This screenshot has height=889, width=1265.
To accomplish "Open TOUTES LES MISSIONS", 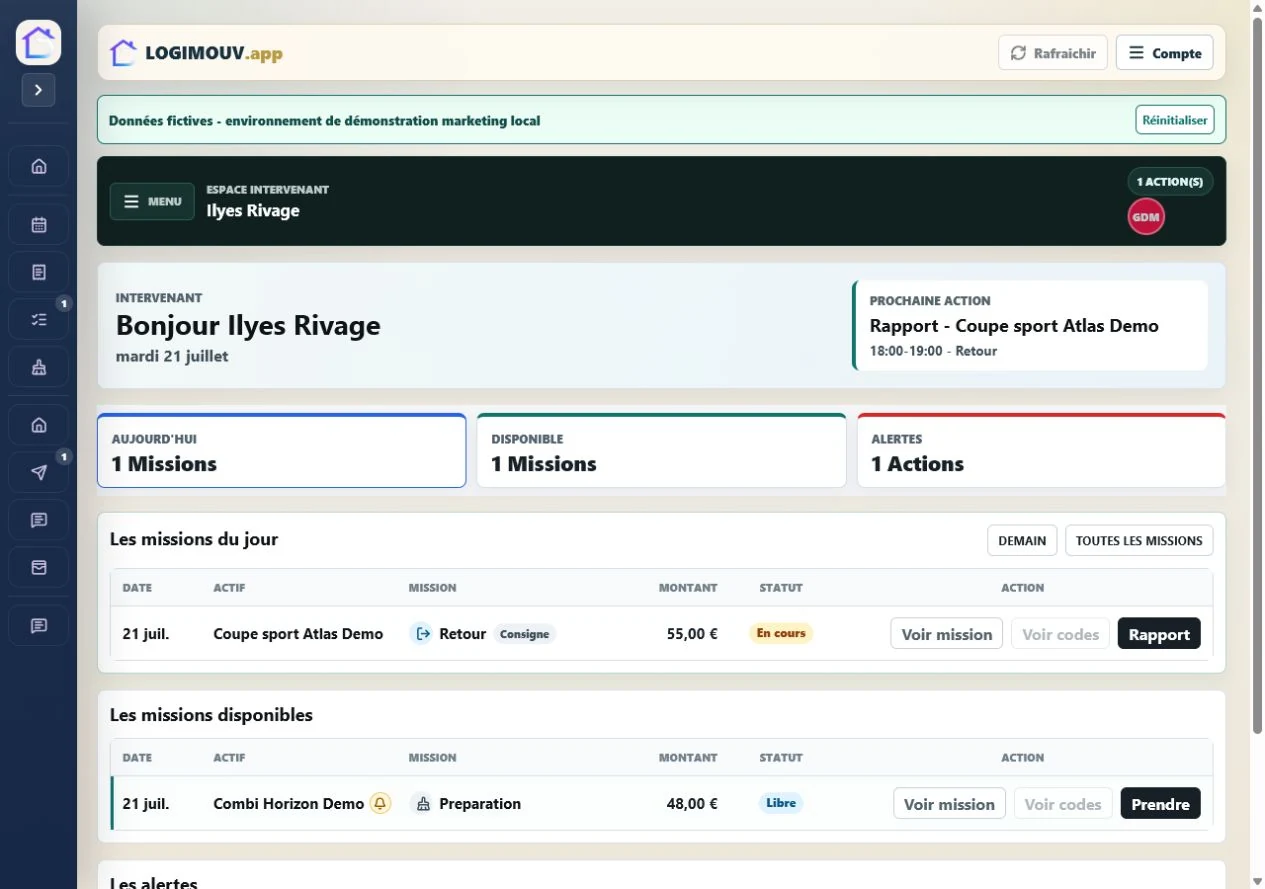I will 1139,541.
